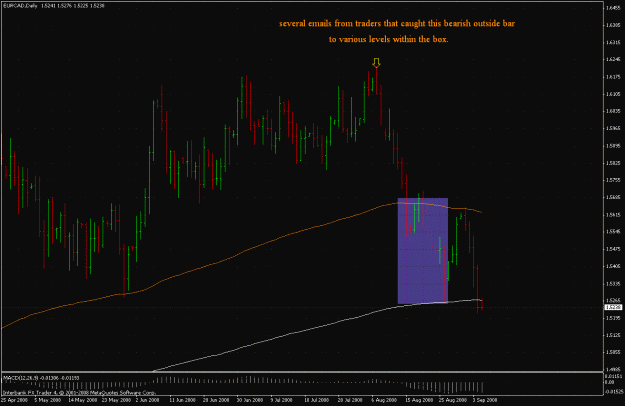Click the 25 Aug 2008 date label
Viewport: 625px width, 406px height.
453,400
